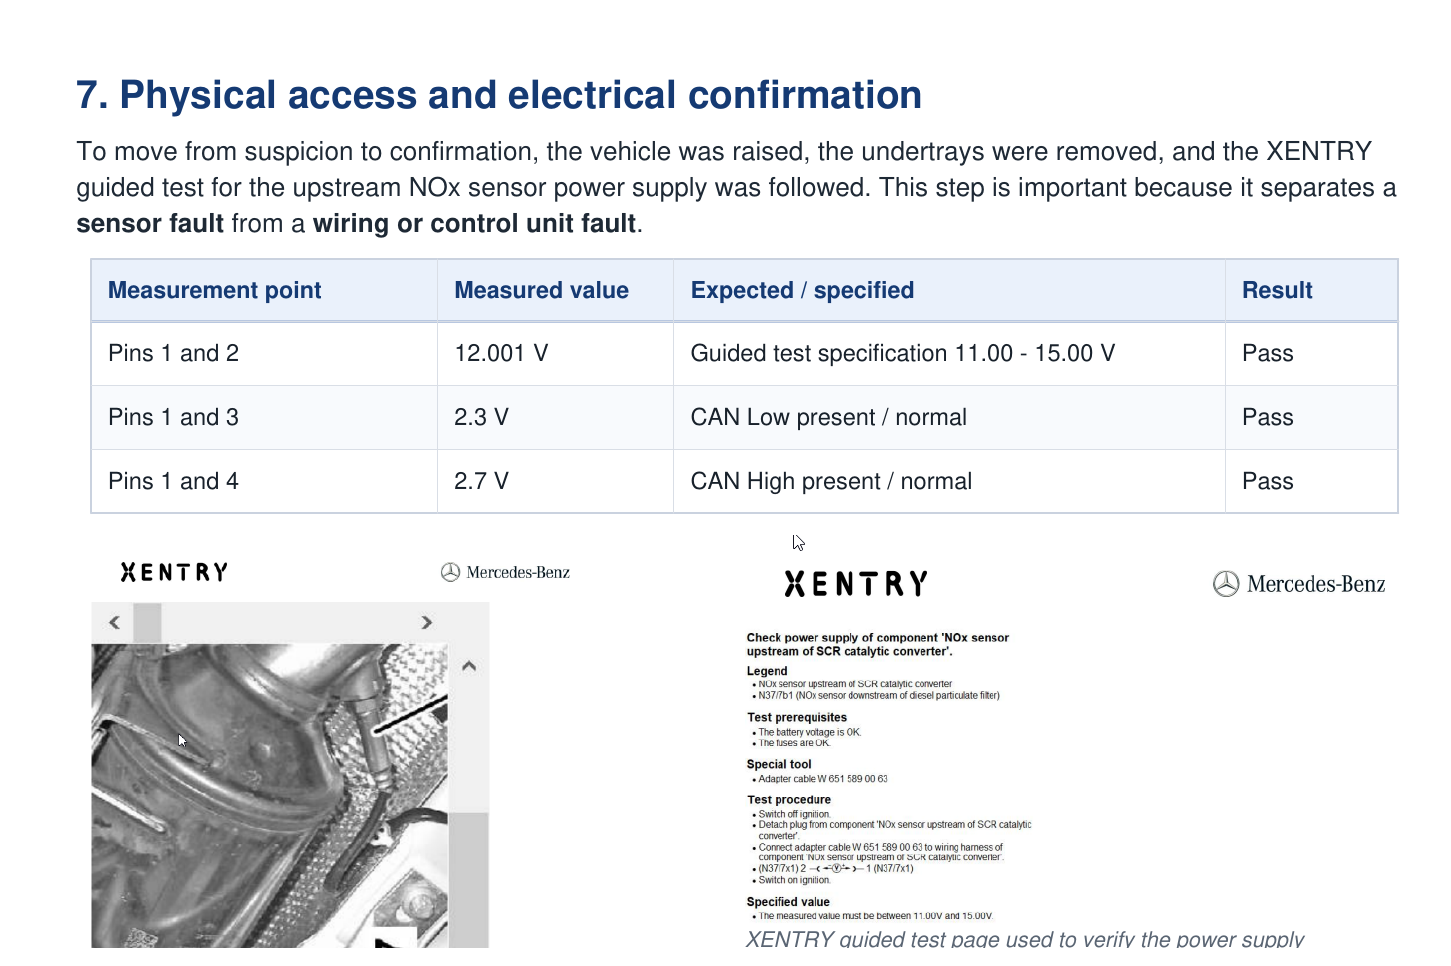This screenshot has height=966, width=1451.
Task: Click the measured value 12.001 V cell
Action: click(500, 353)
